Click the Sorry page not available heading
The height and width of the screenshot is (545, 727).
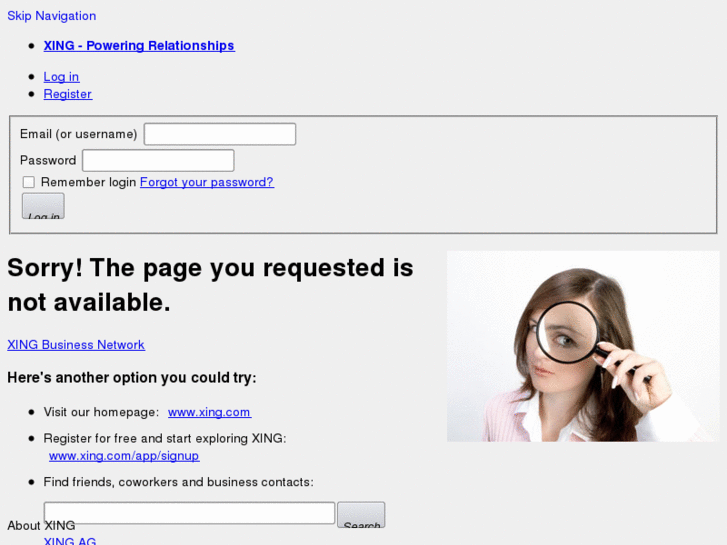pyautogui.click(x=210, y=285)
